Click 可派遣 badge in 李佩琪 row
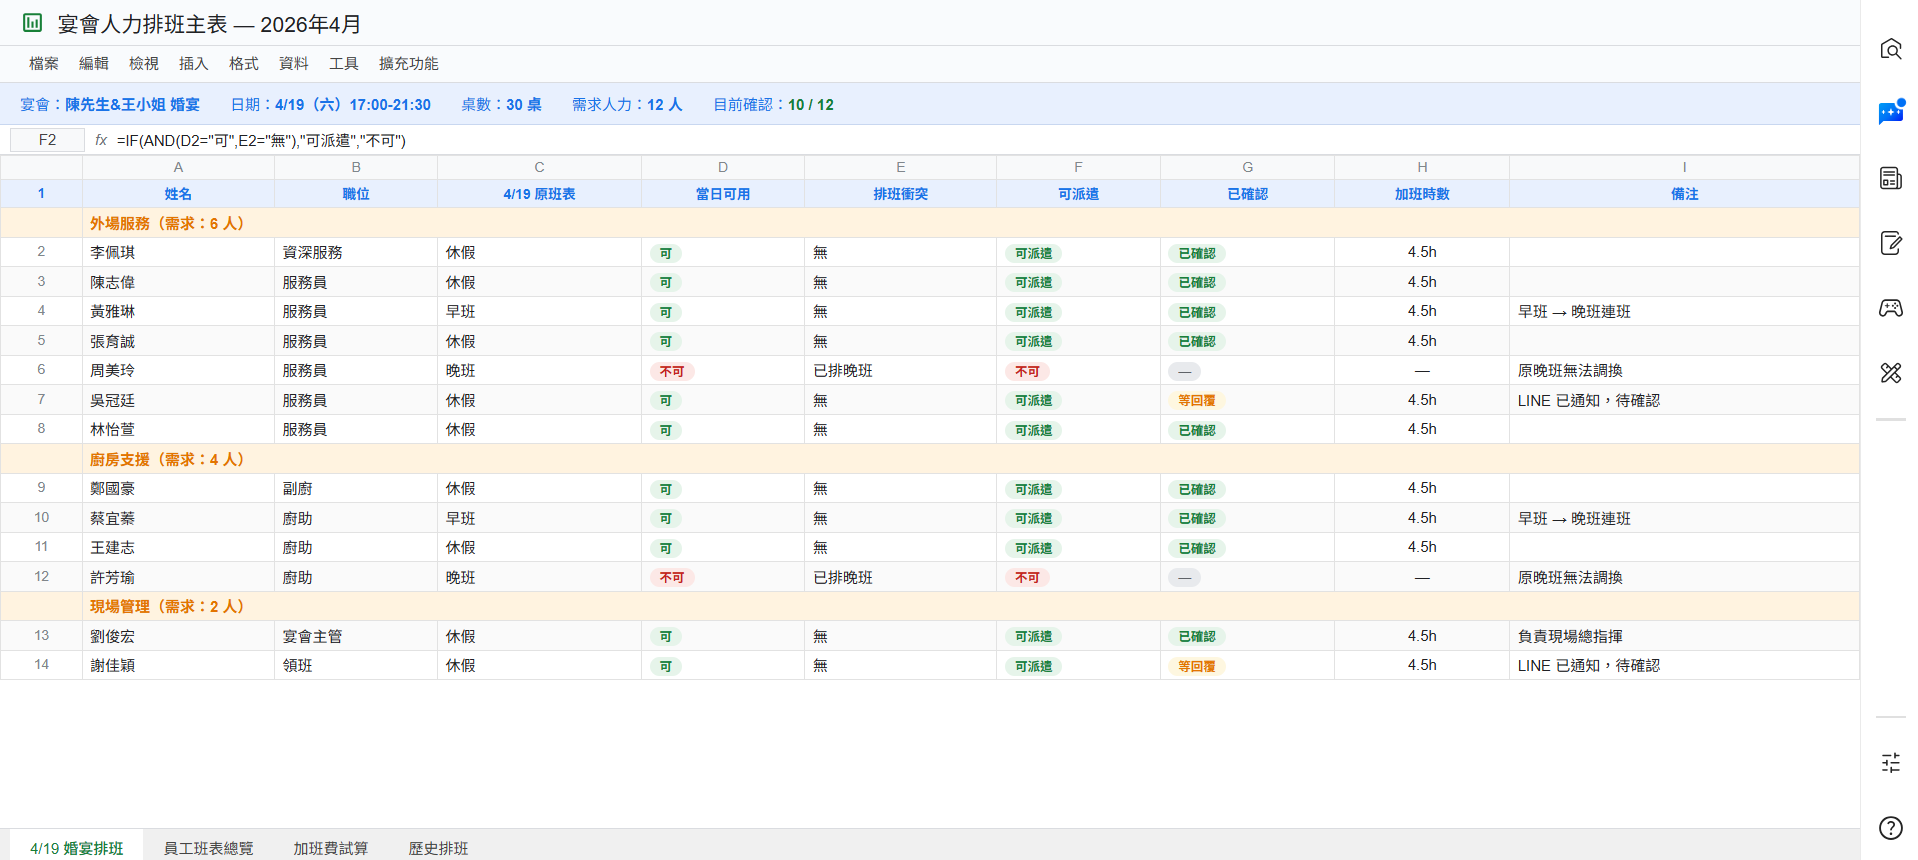1918x860 pixels. (1033, 253)
